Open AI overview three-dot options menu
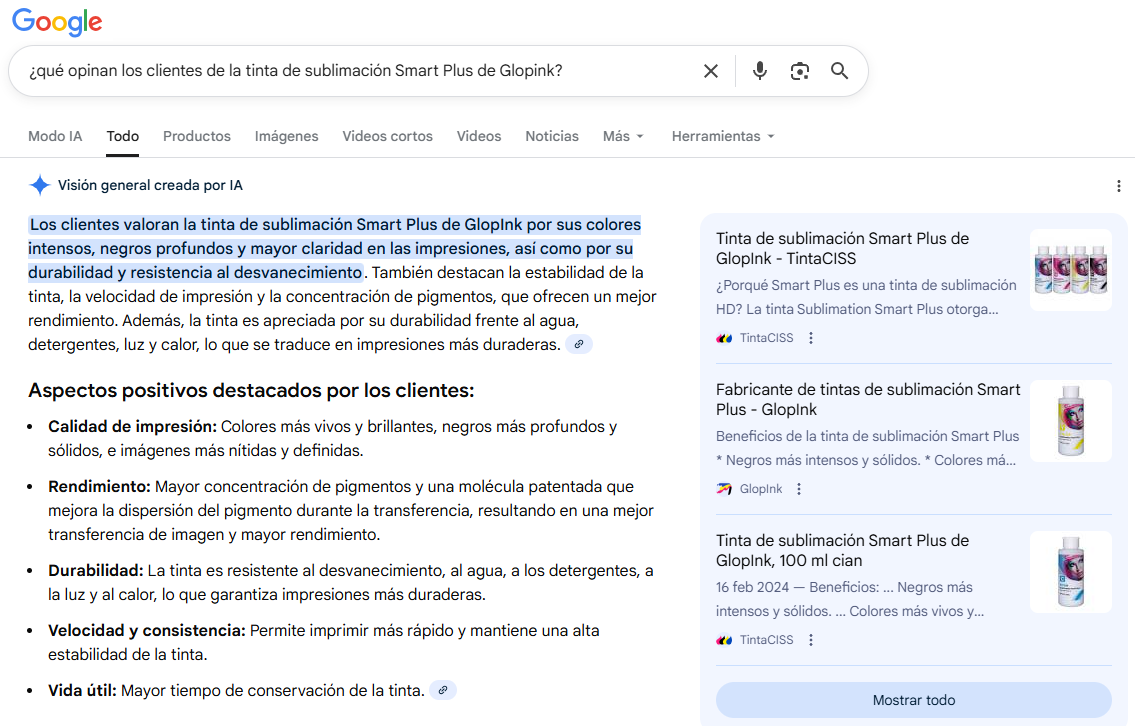 coord(1119,186)
